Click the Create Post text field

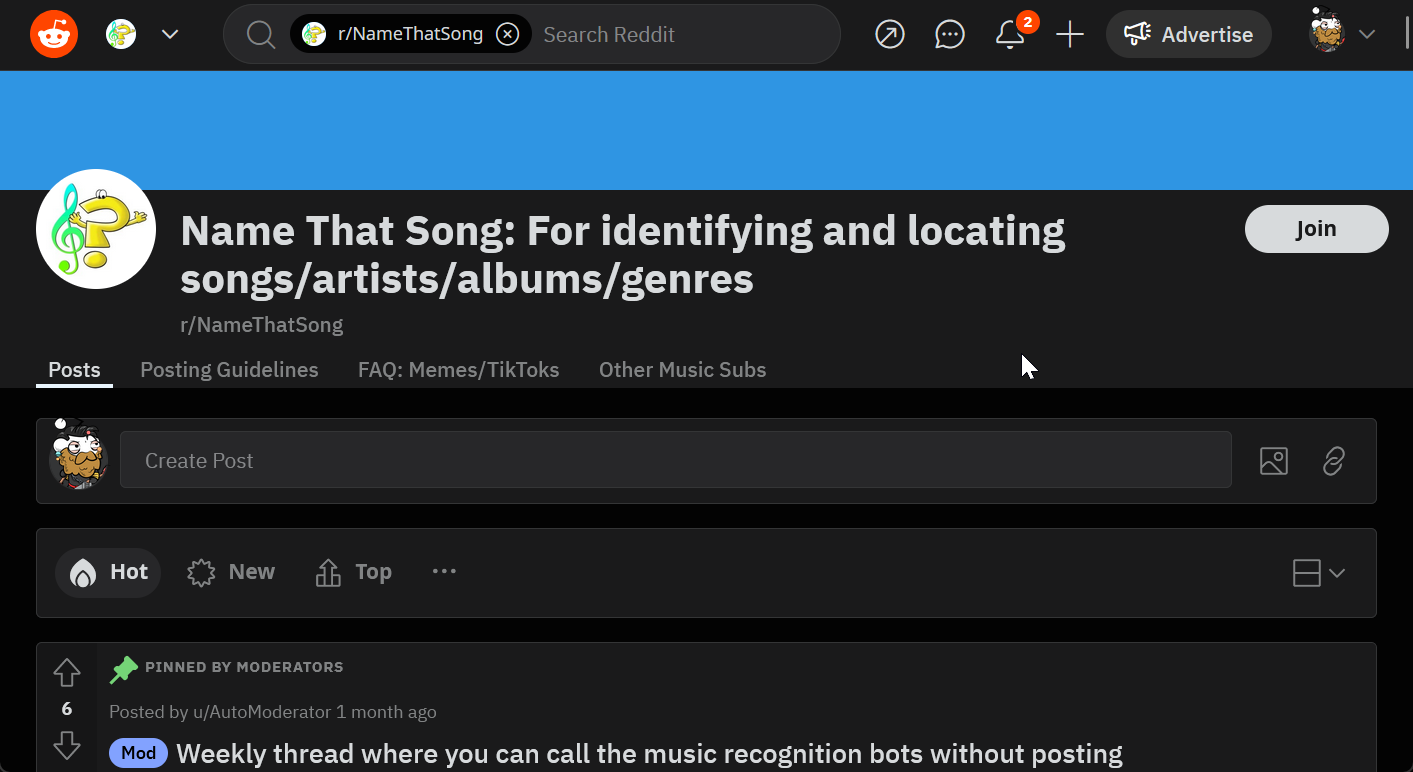[x=675, y=461]
